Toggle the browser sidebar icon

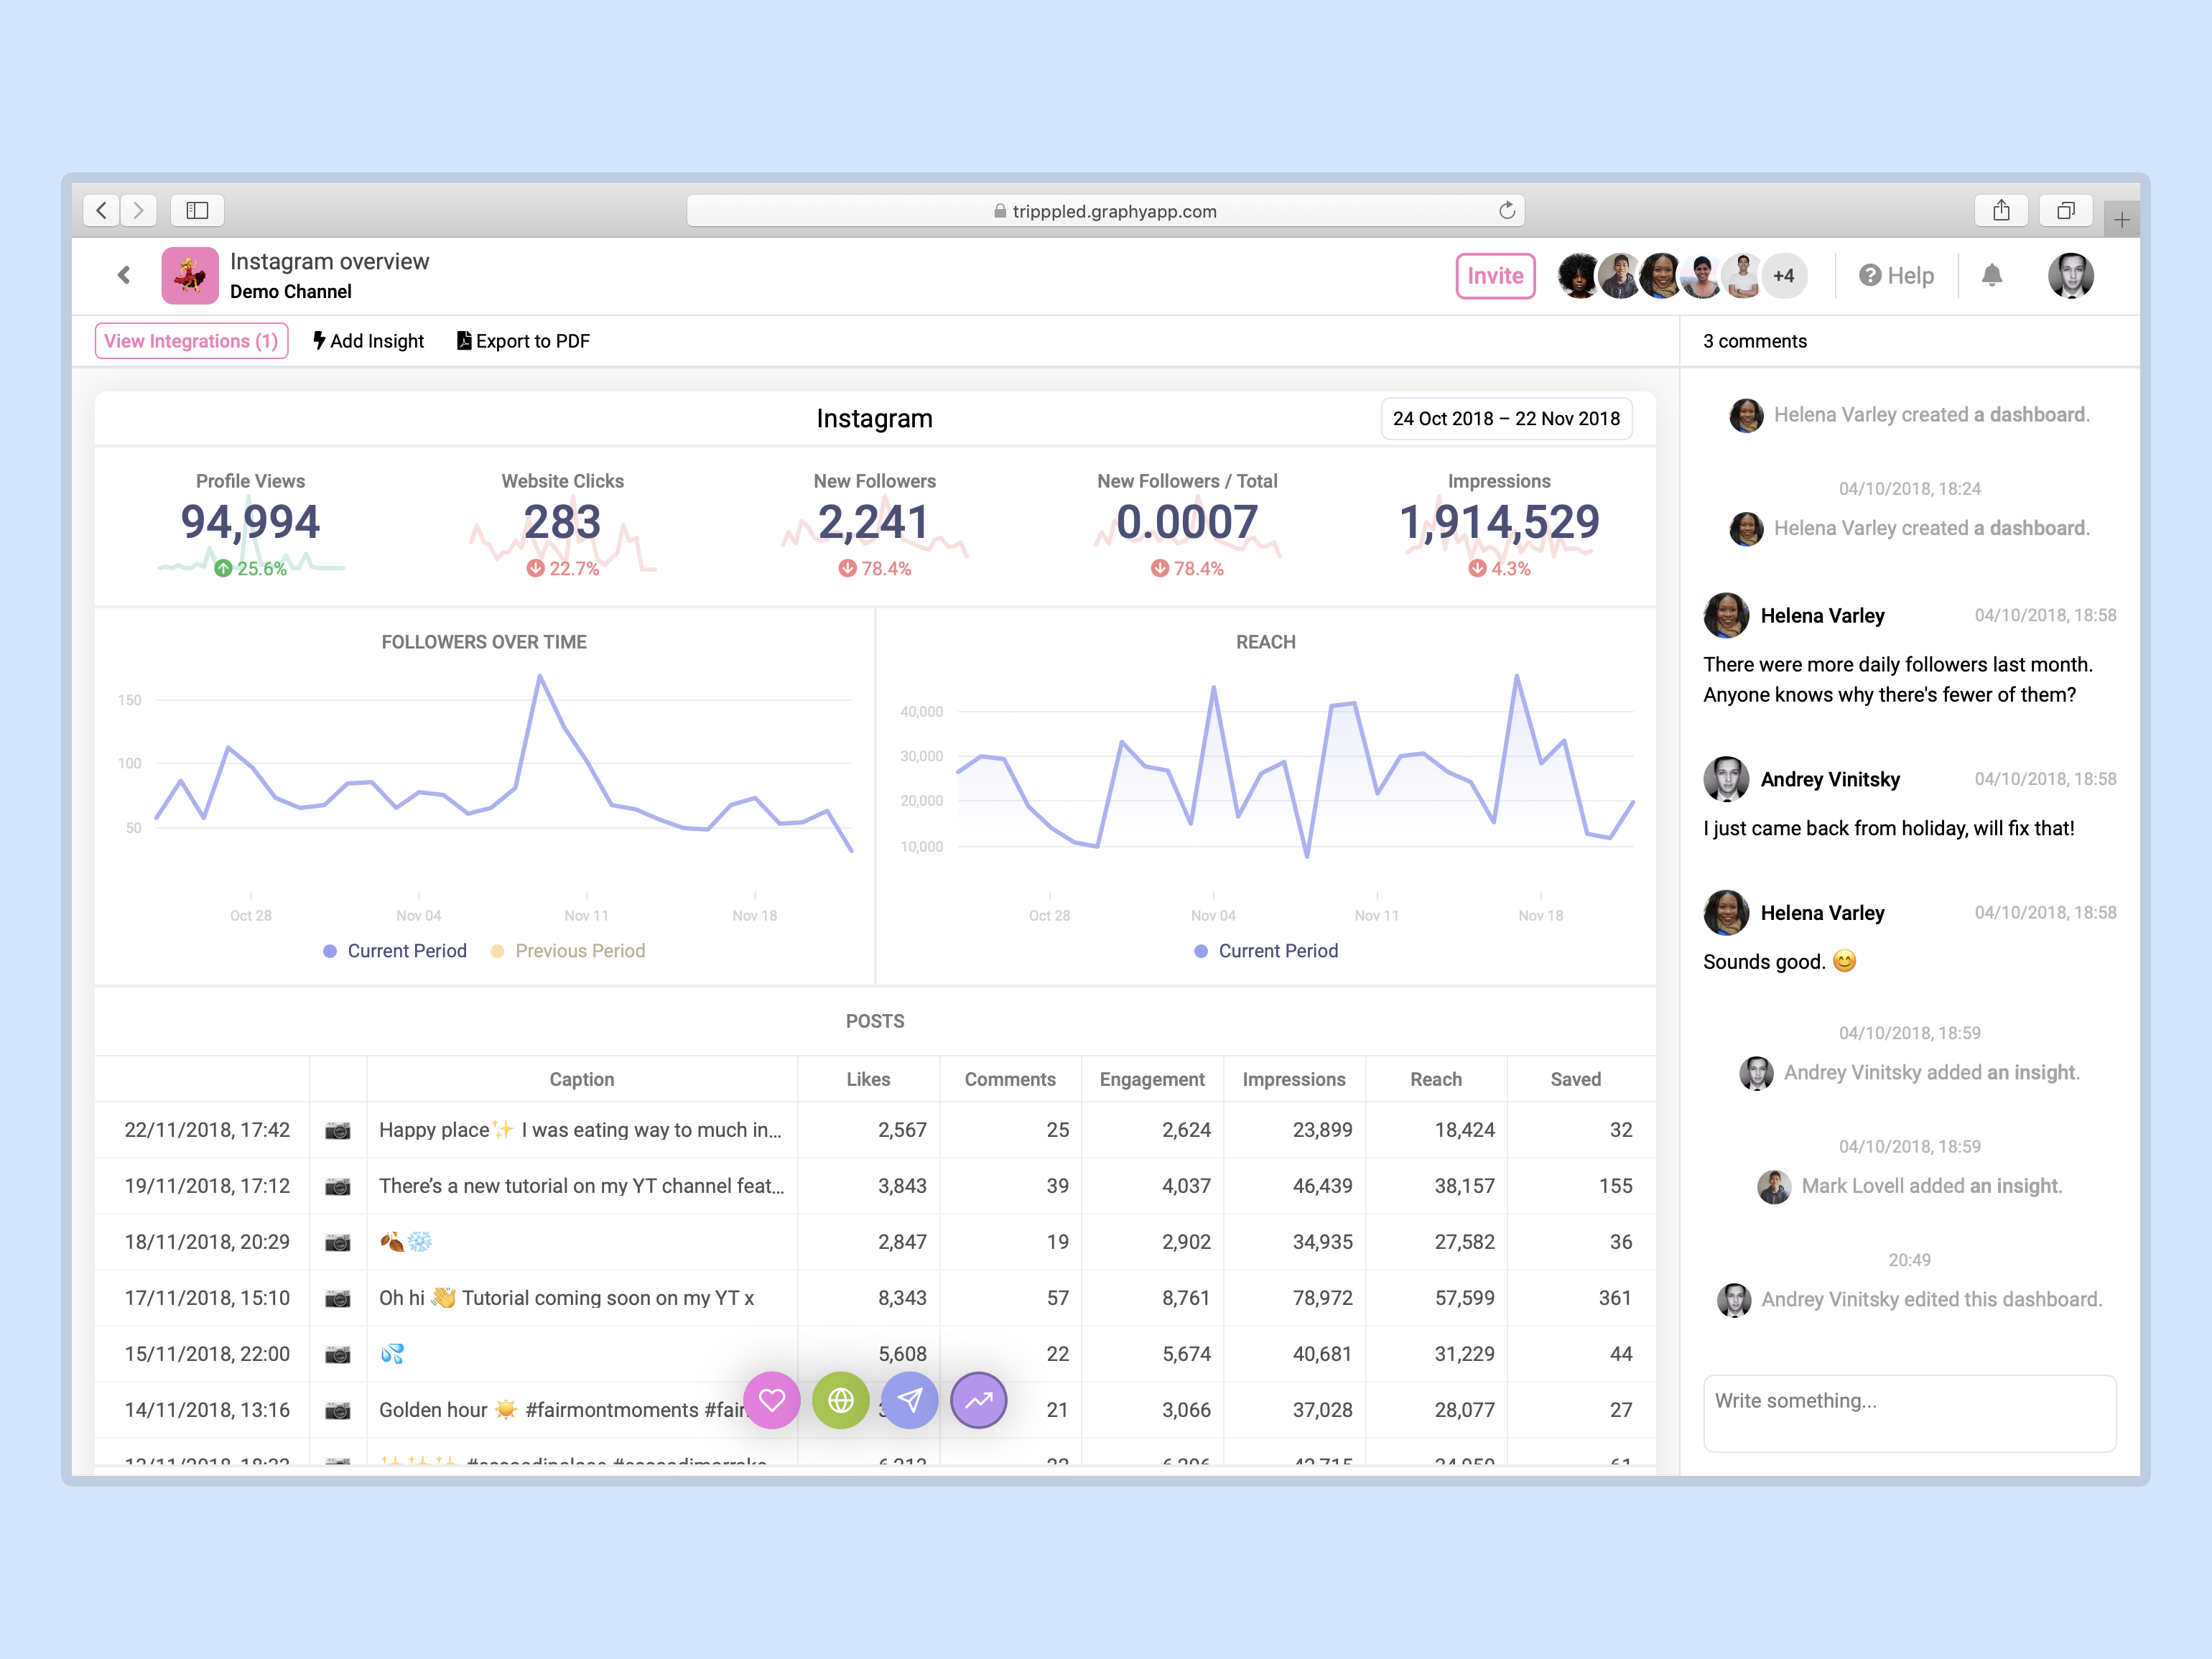pos(197,210)
